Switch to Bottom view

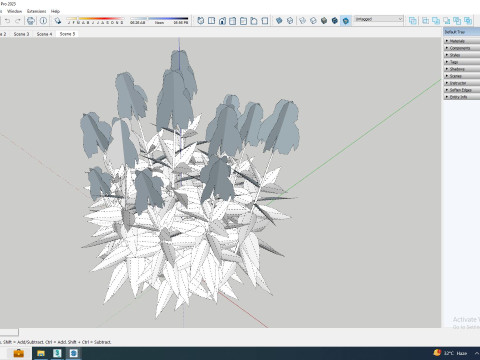[265, 21]
